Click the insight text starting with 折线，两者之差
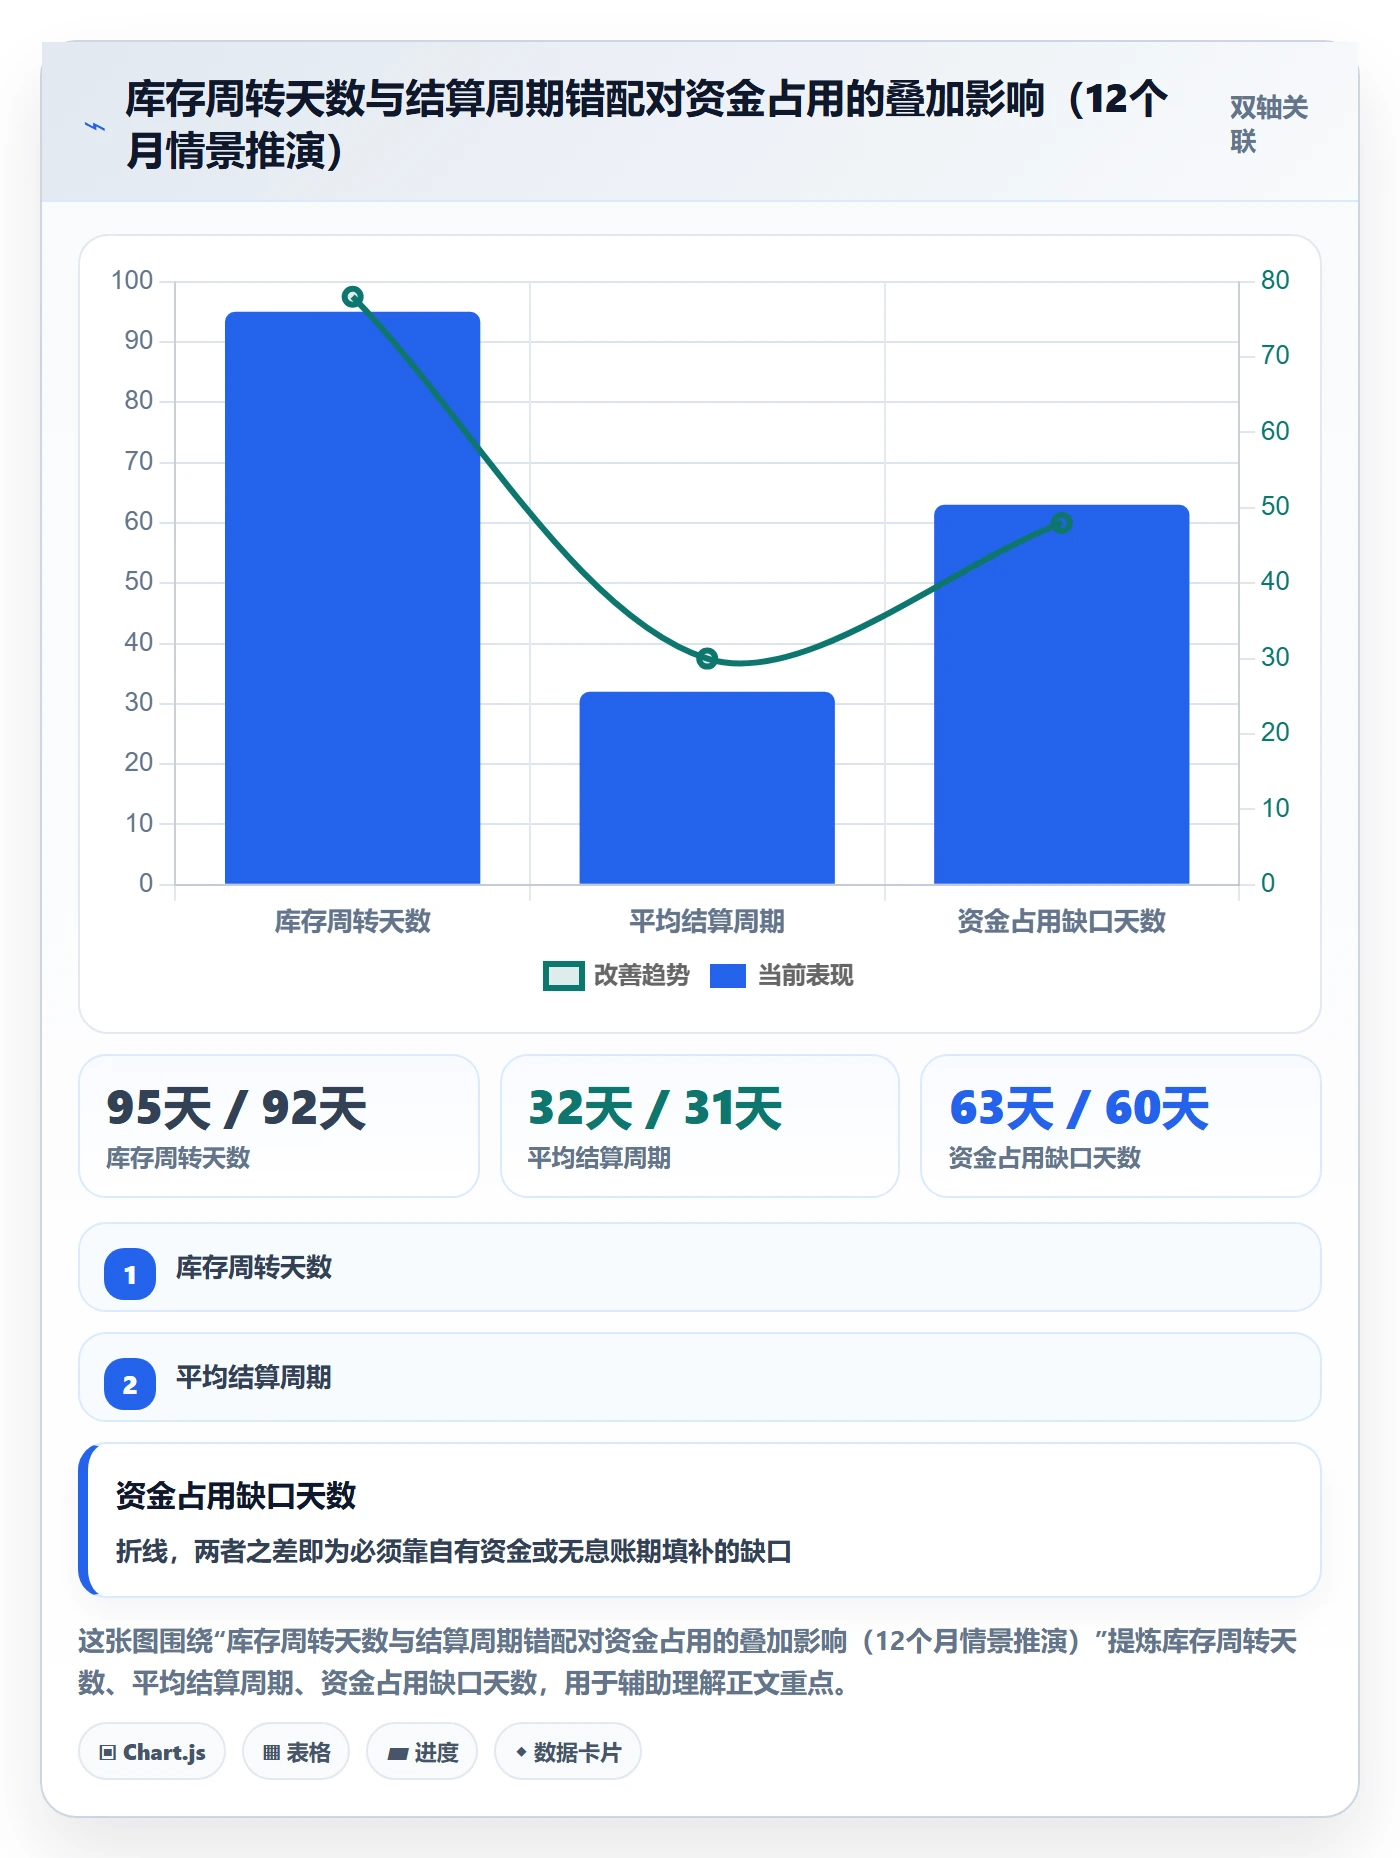This screenshot has width=1400, height=1858. [454, 1551]
